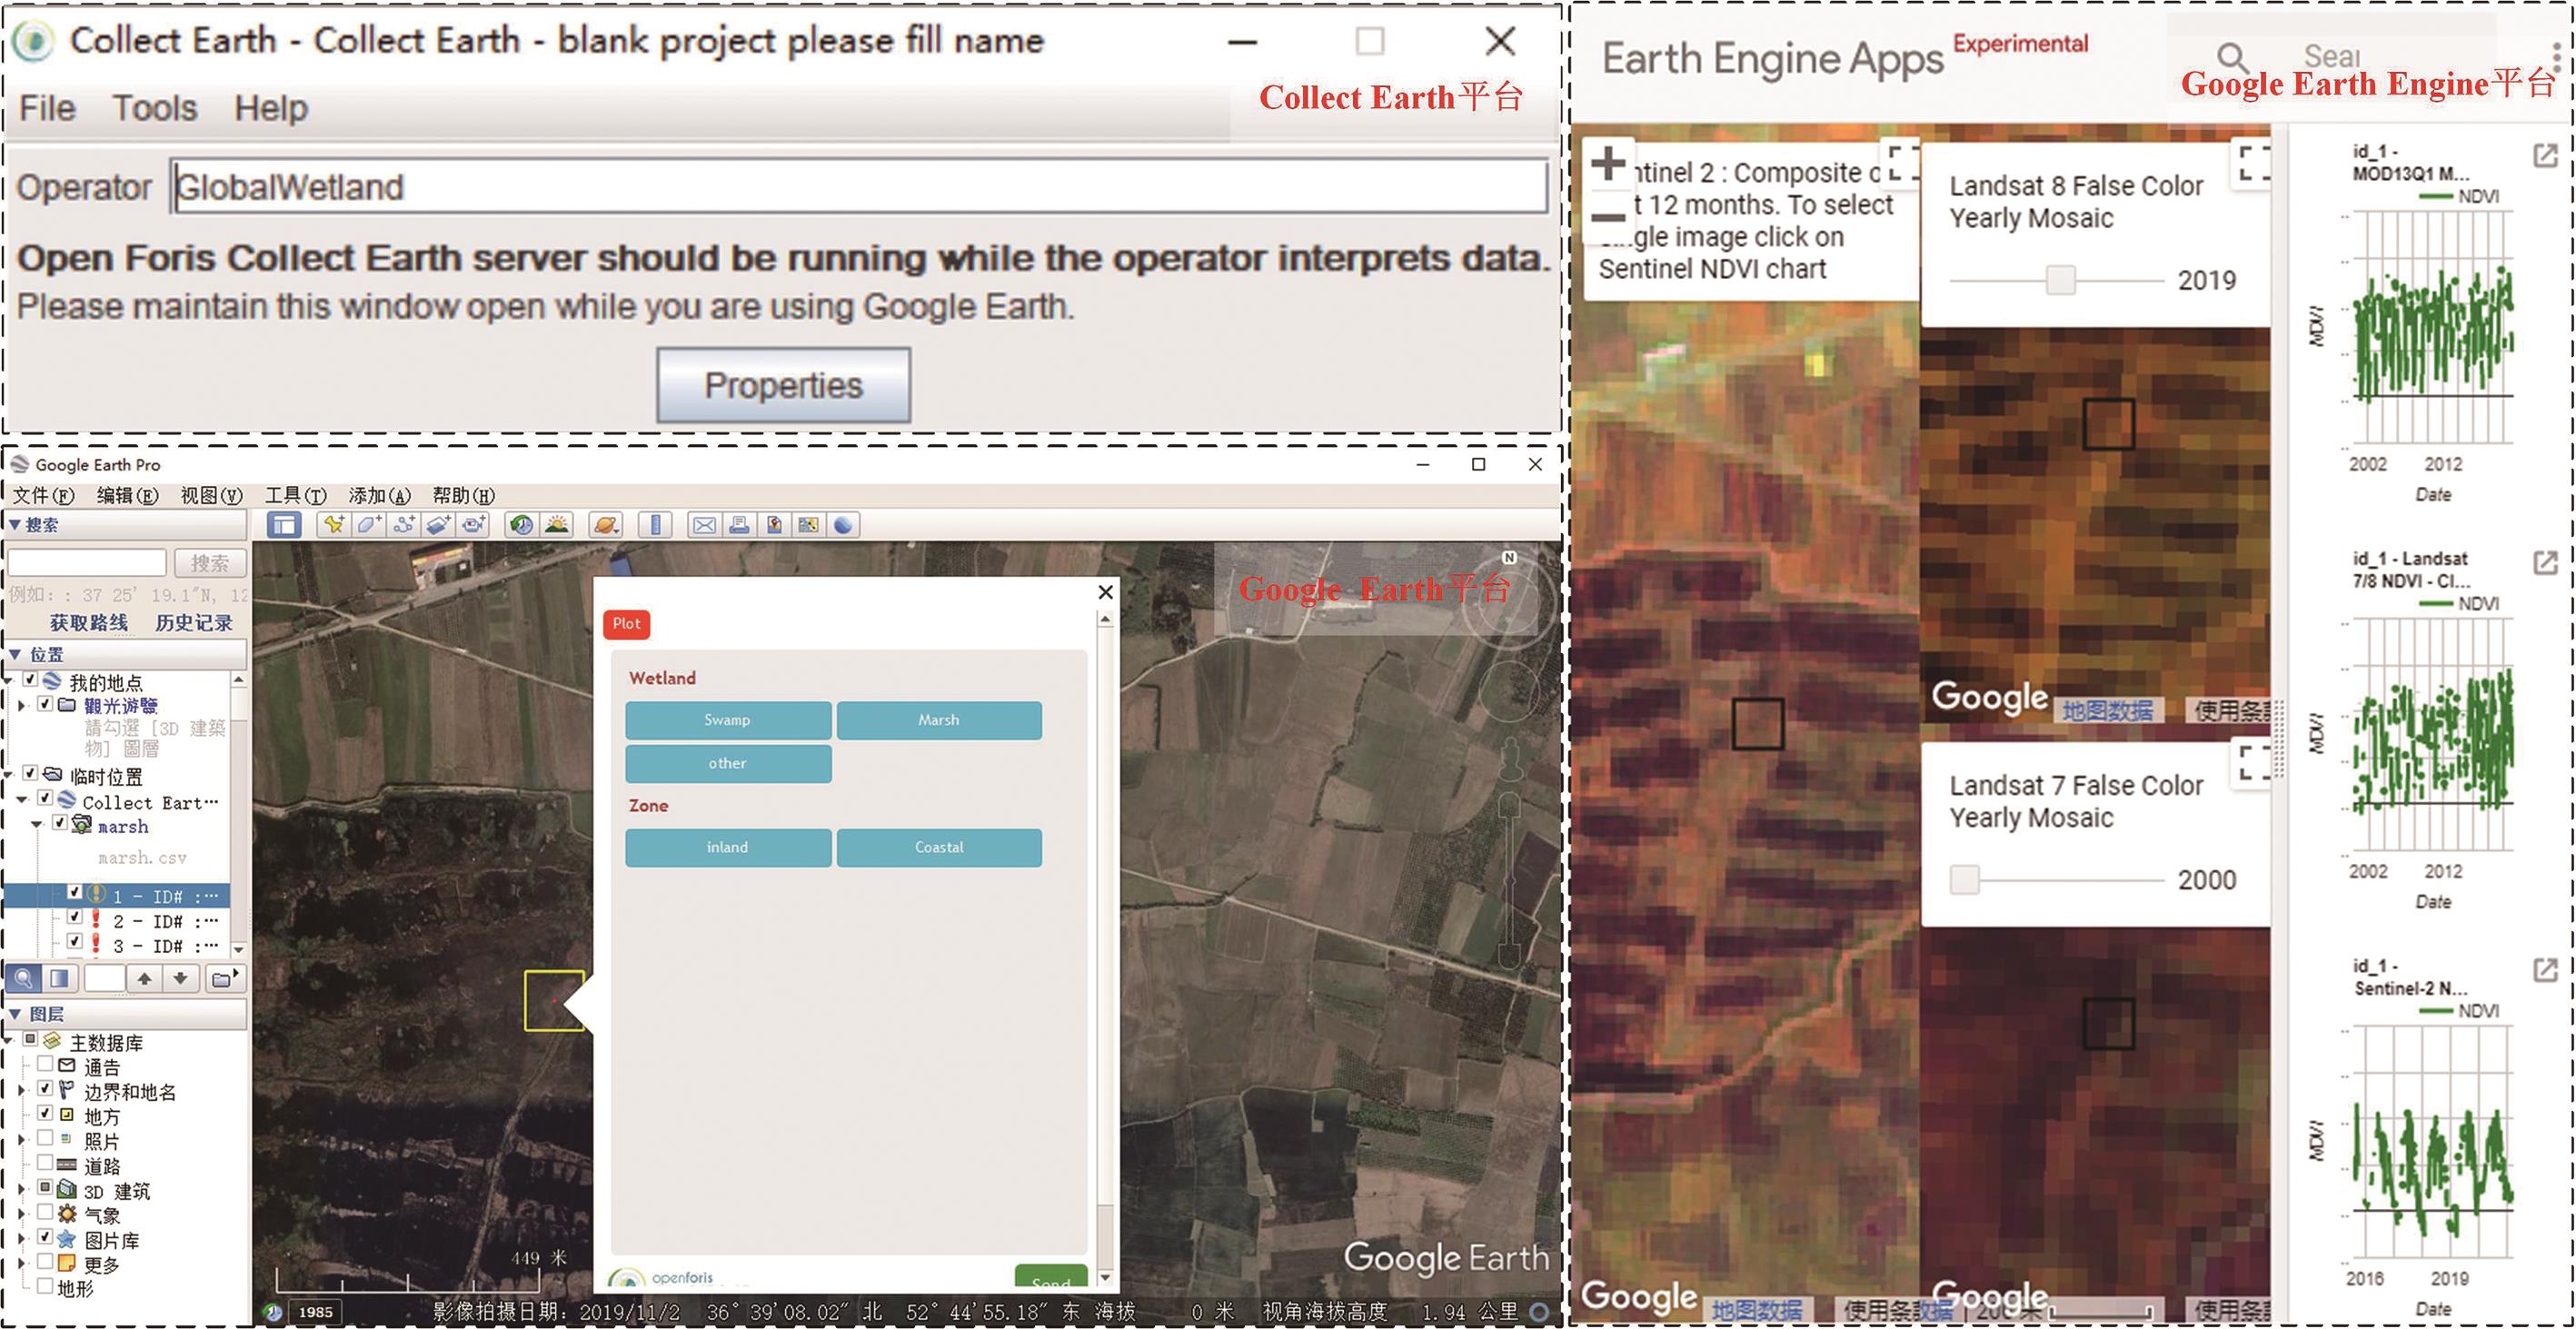
Task: Uncheck the checkbox for plot 3 - ID#
Action: coord(75,942)
